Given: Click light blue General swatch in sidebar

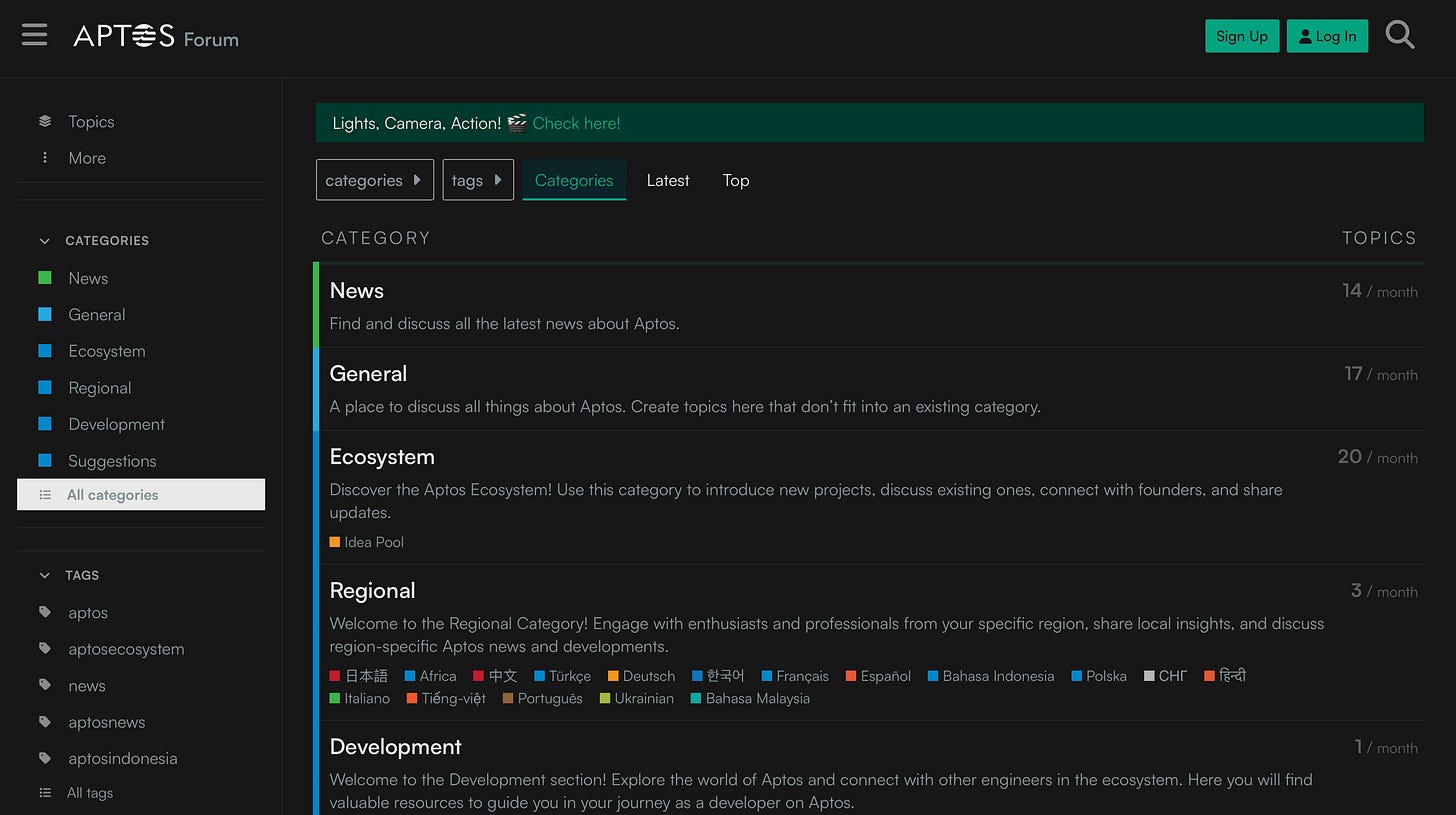Looking at the screenshot, I should [45, 314].
